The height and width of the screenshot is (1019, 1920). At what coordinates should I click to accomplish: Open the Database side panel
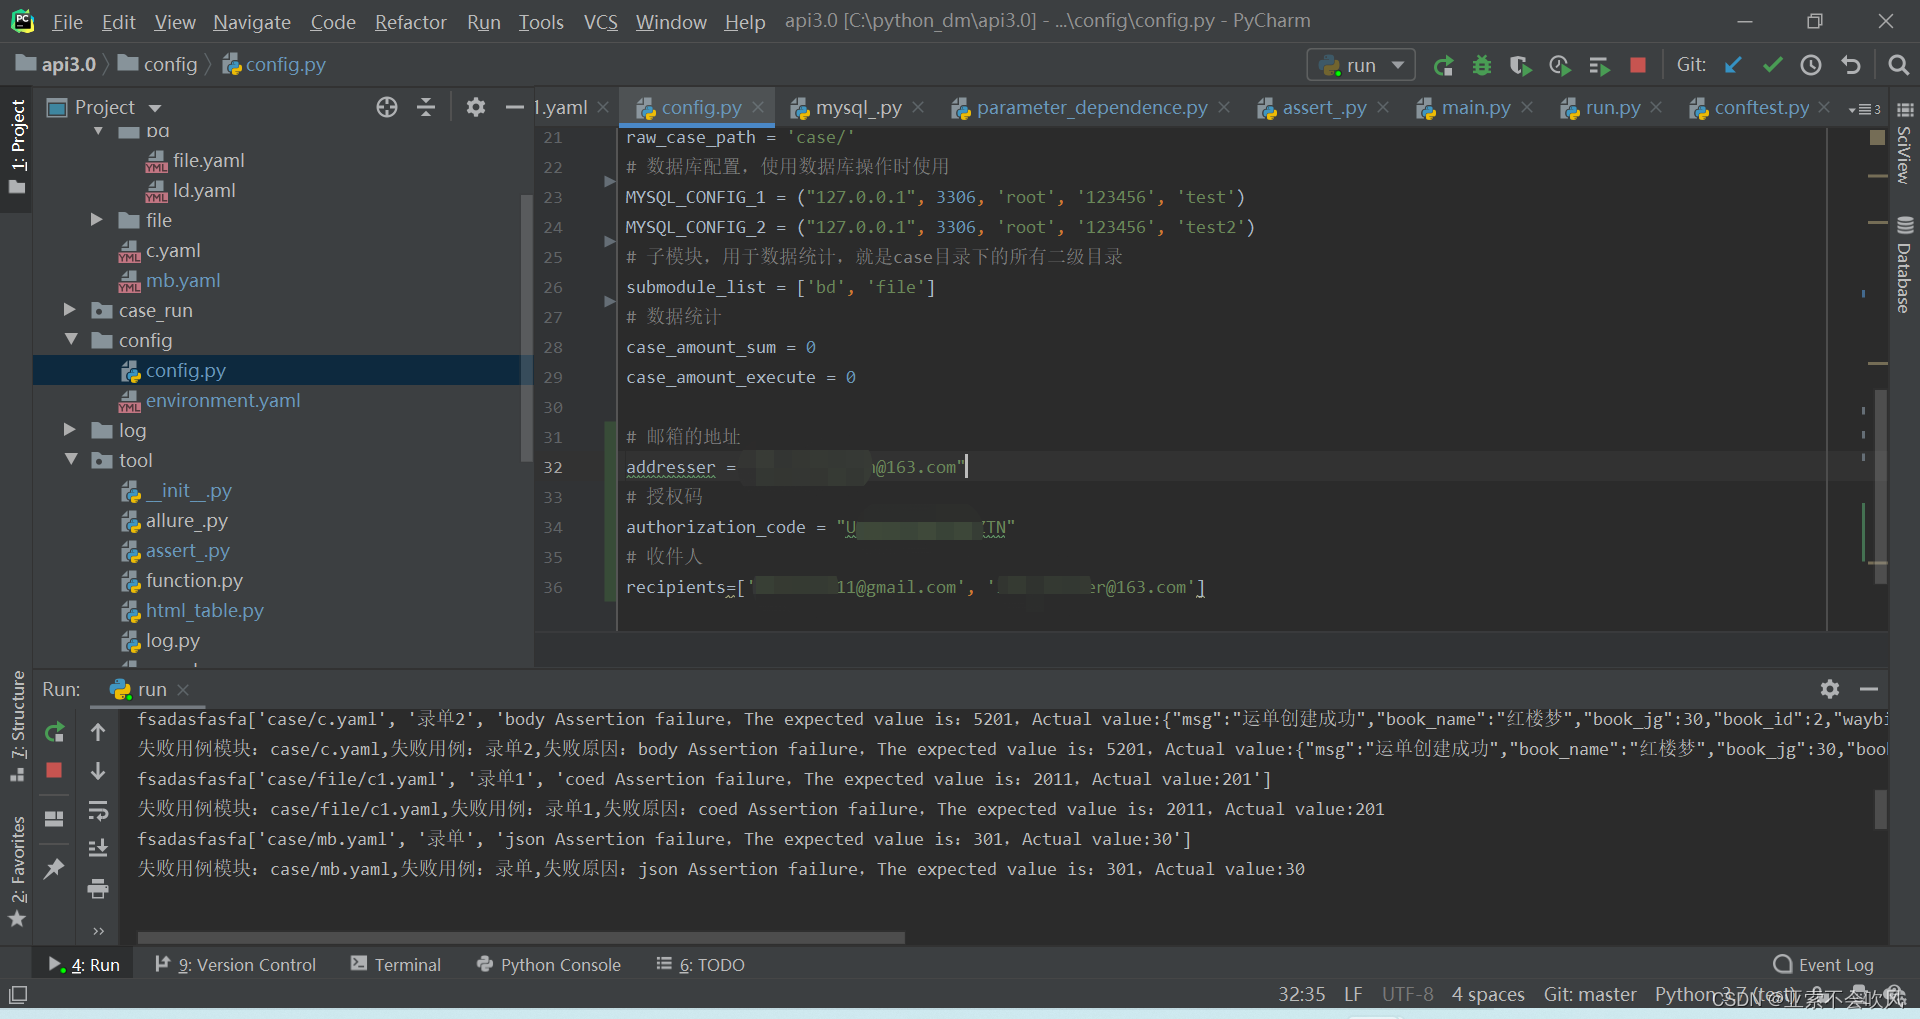point(1904,265)
